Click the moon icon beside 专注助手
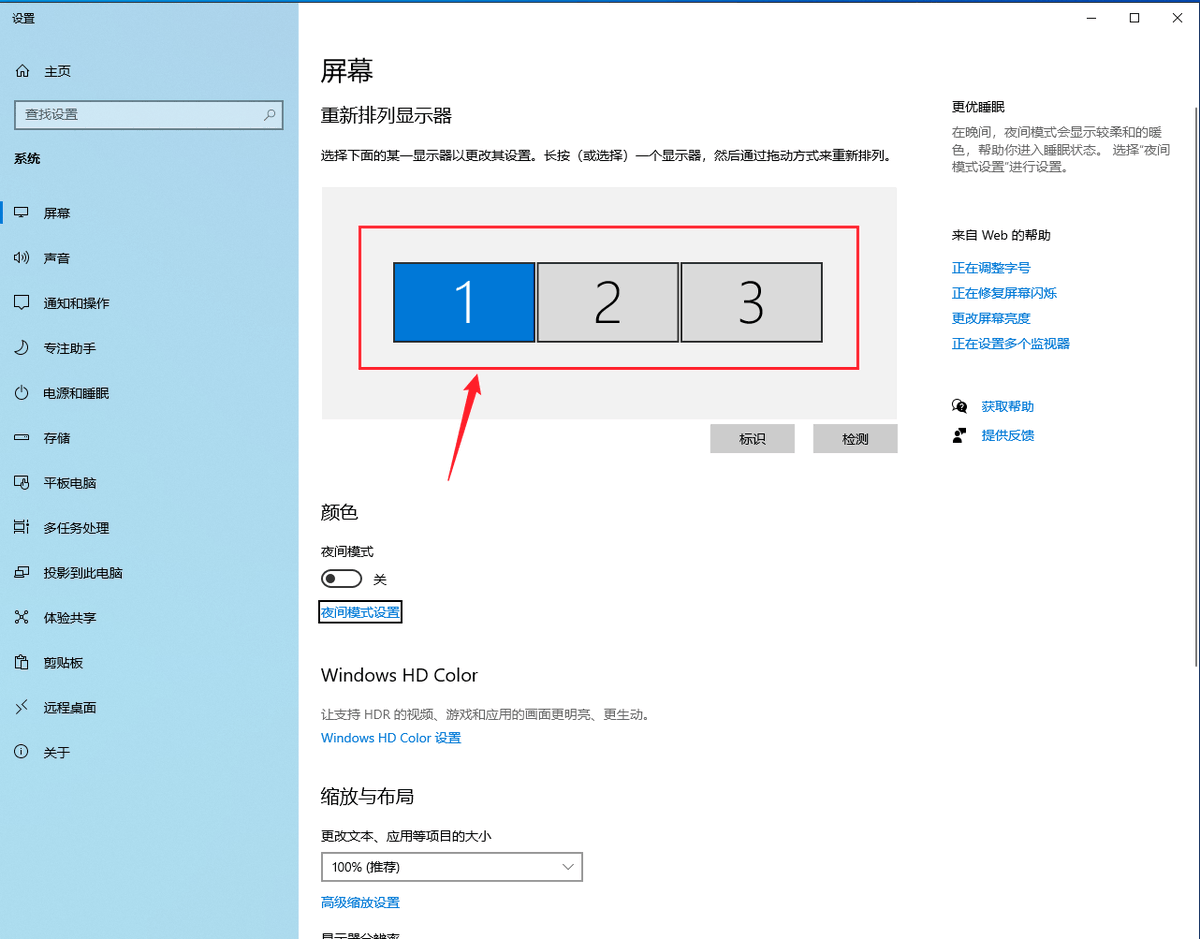 tap(22, 348)
